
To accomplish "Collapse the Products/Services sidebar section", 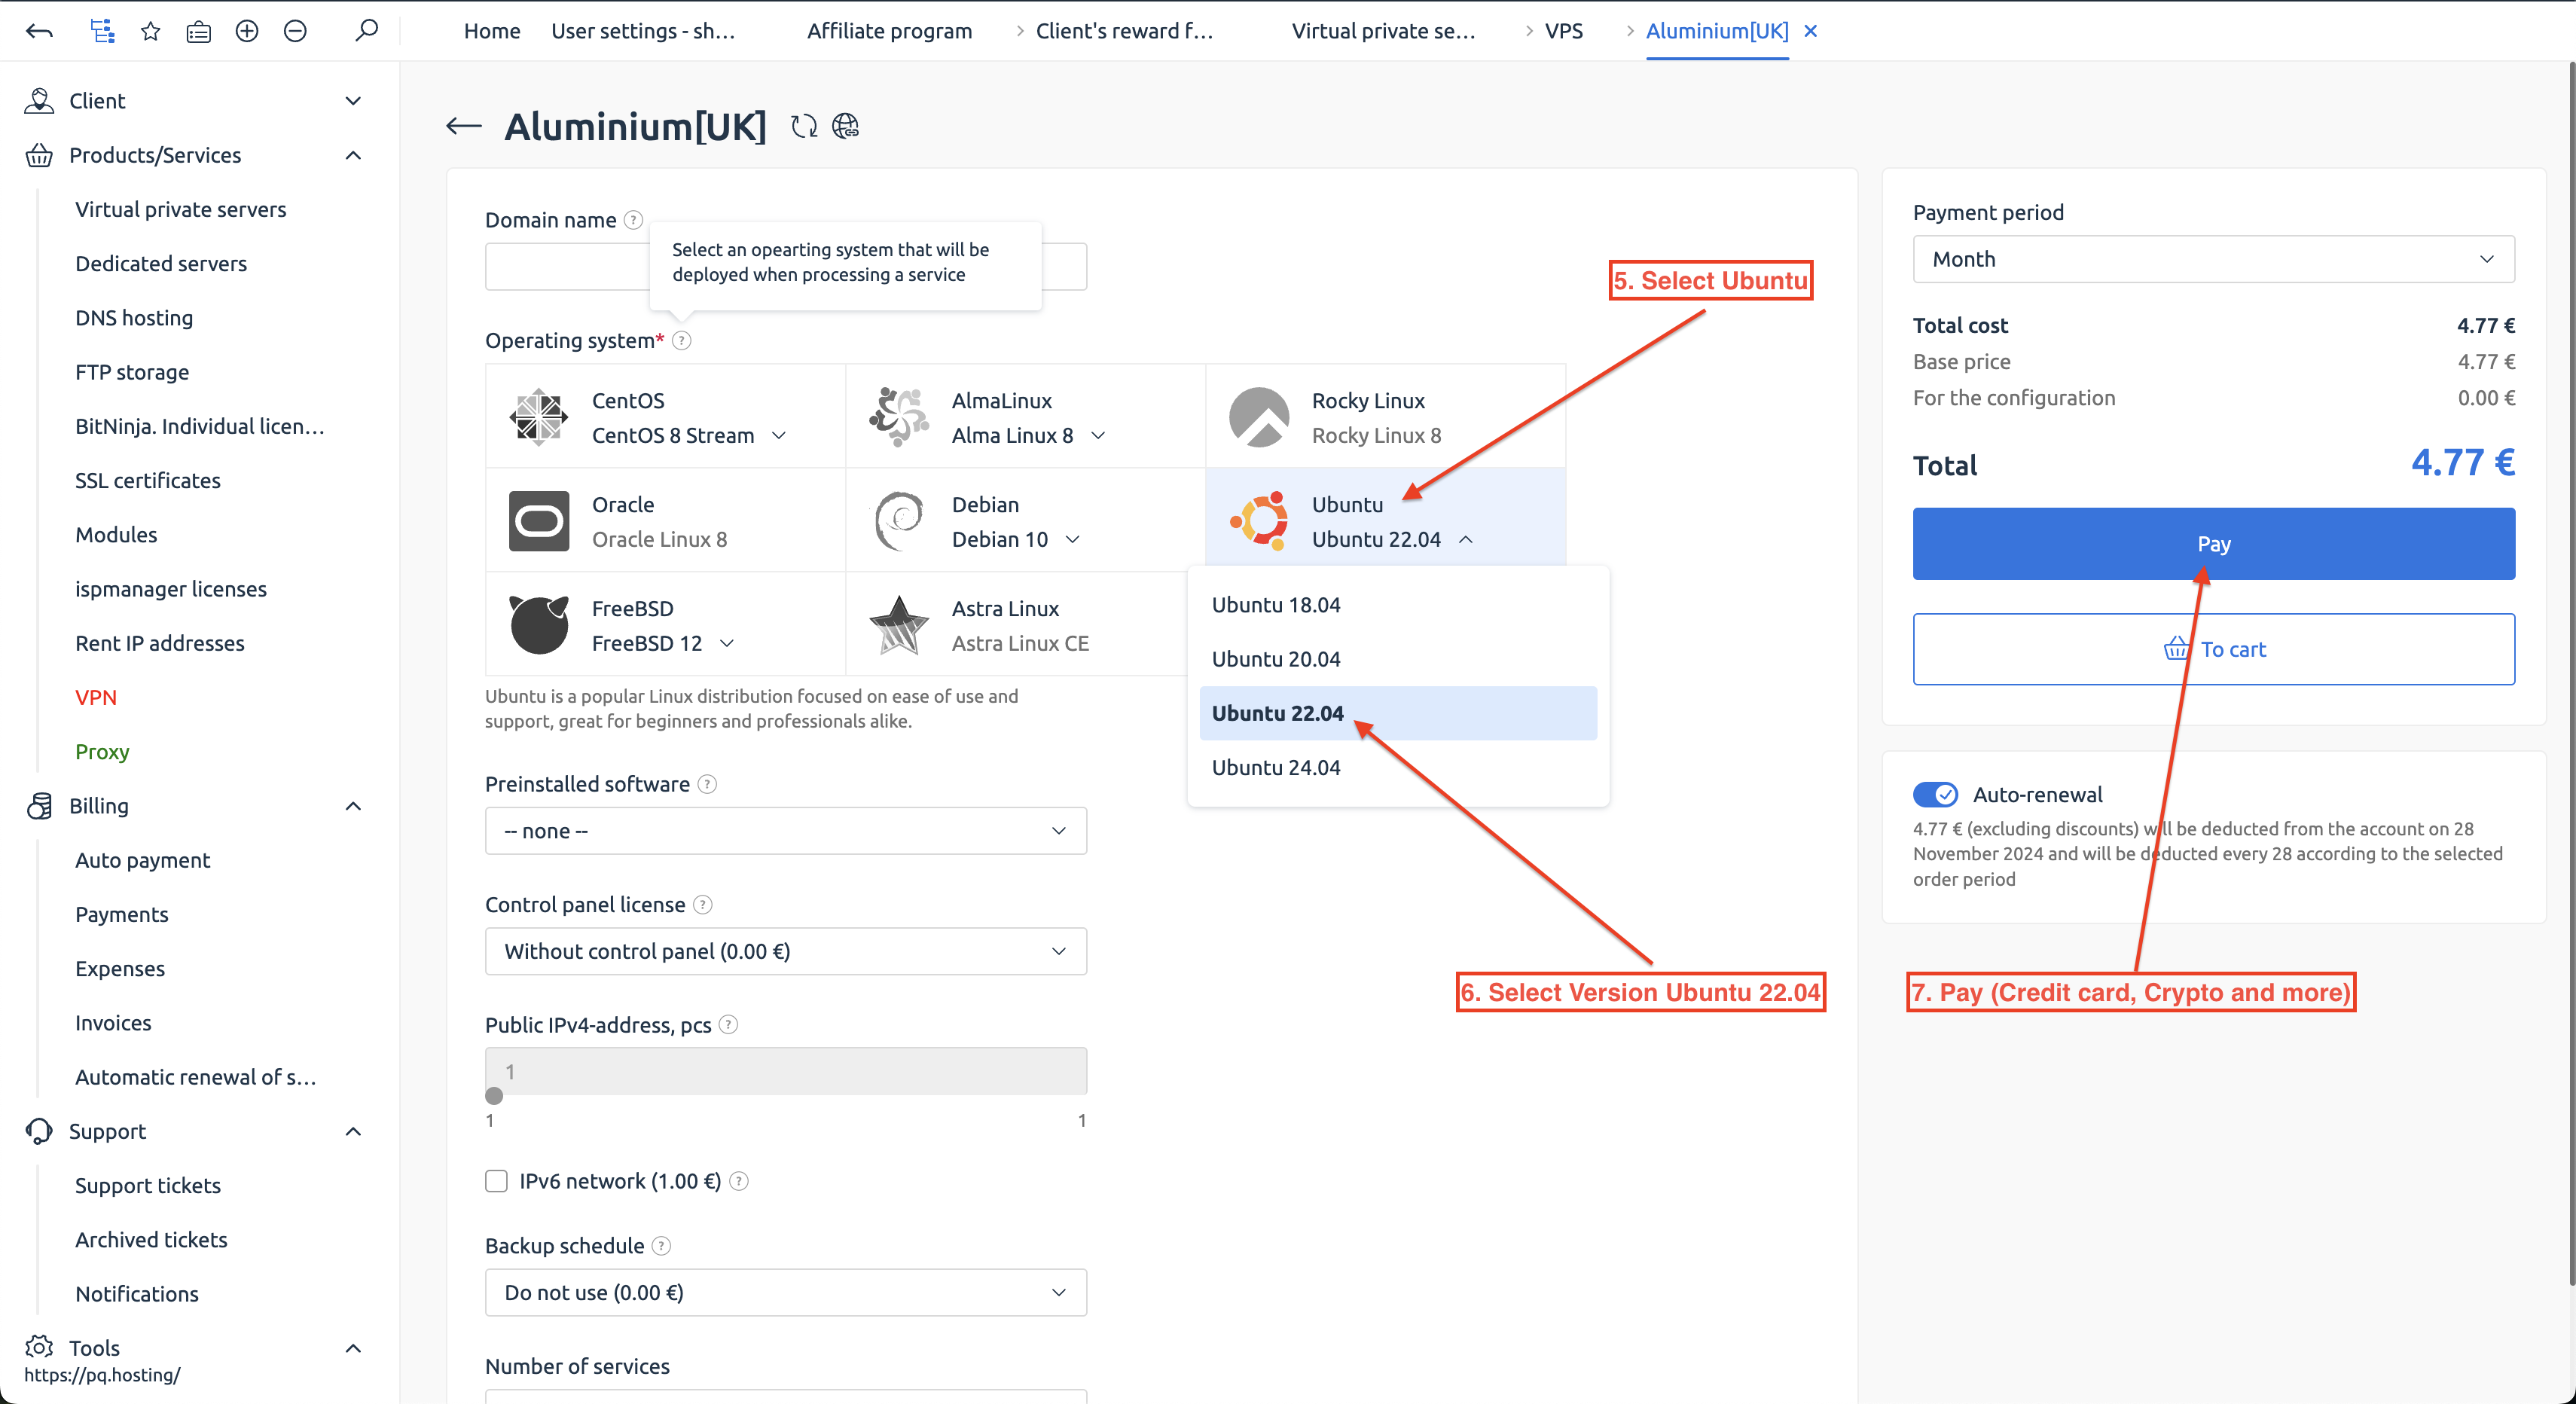I will [x=353, y=155].
